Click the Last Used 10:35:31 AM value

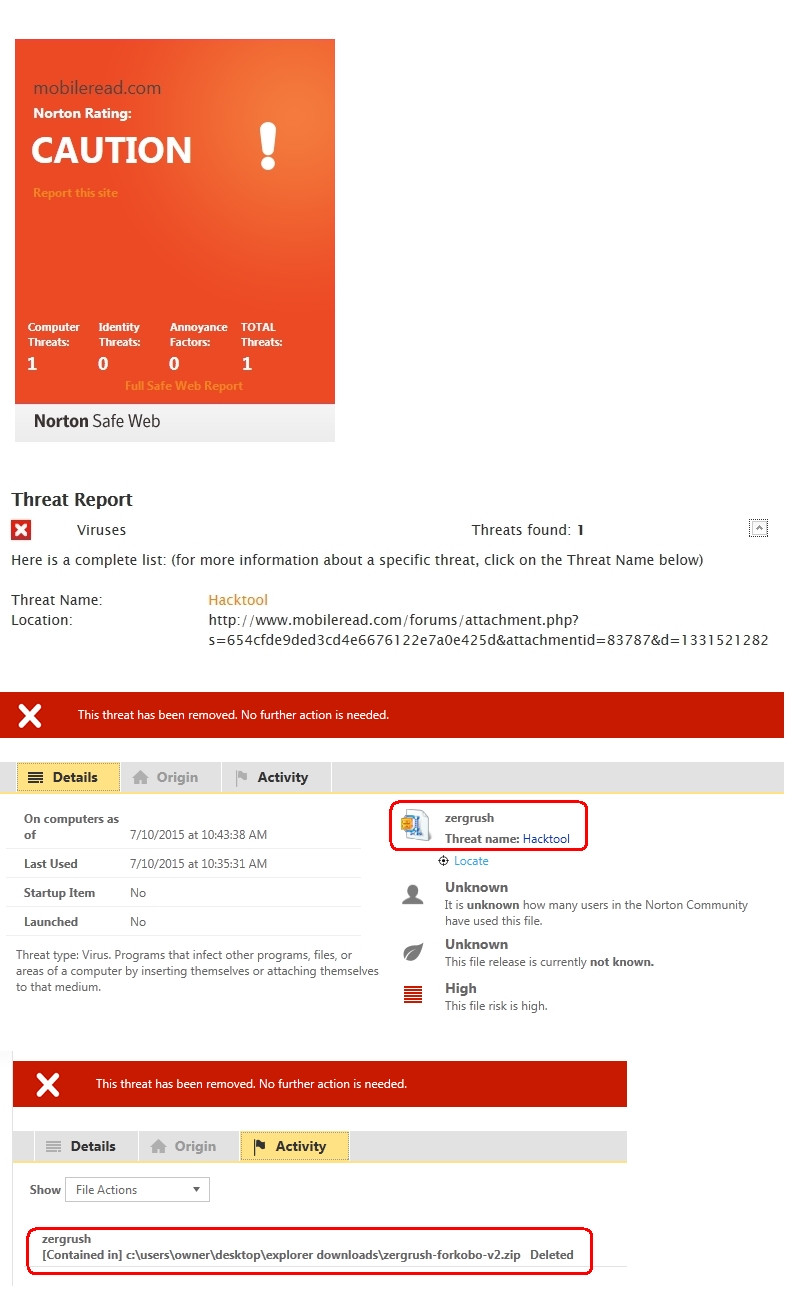point(198,864)
